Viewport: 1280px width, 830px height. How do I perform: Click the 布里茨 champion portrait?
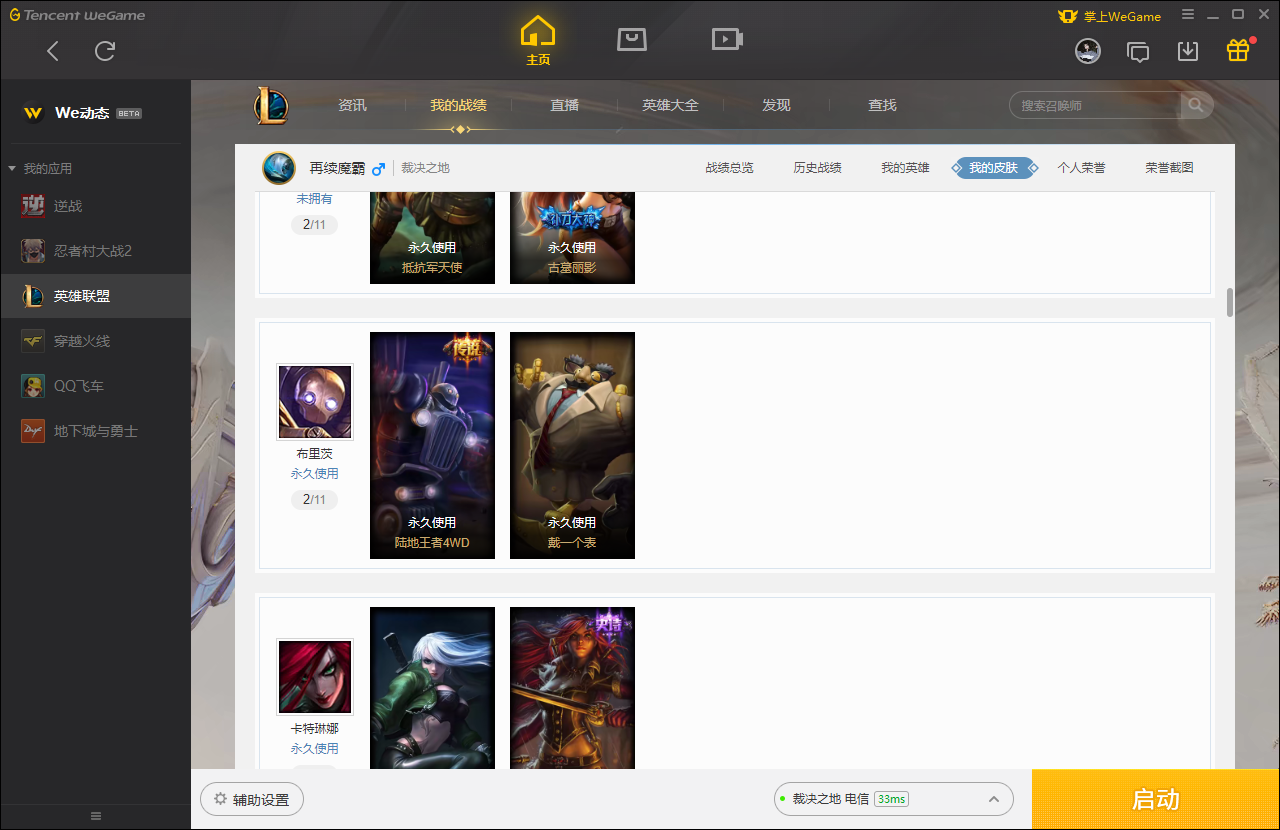coord(315,402)
